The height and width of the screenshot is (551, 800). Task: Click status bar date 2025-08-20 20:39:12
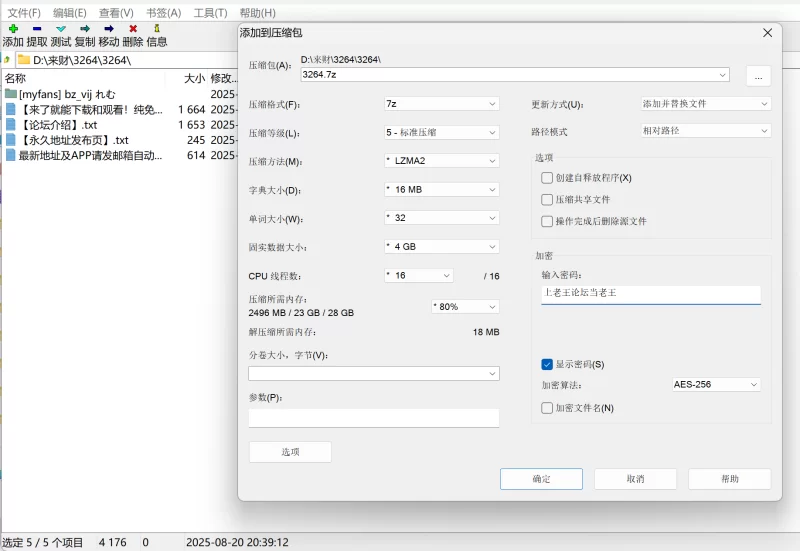[x=237, y=542]
